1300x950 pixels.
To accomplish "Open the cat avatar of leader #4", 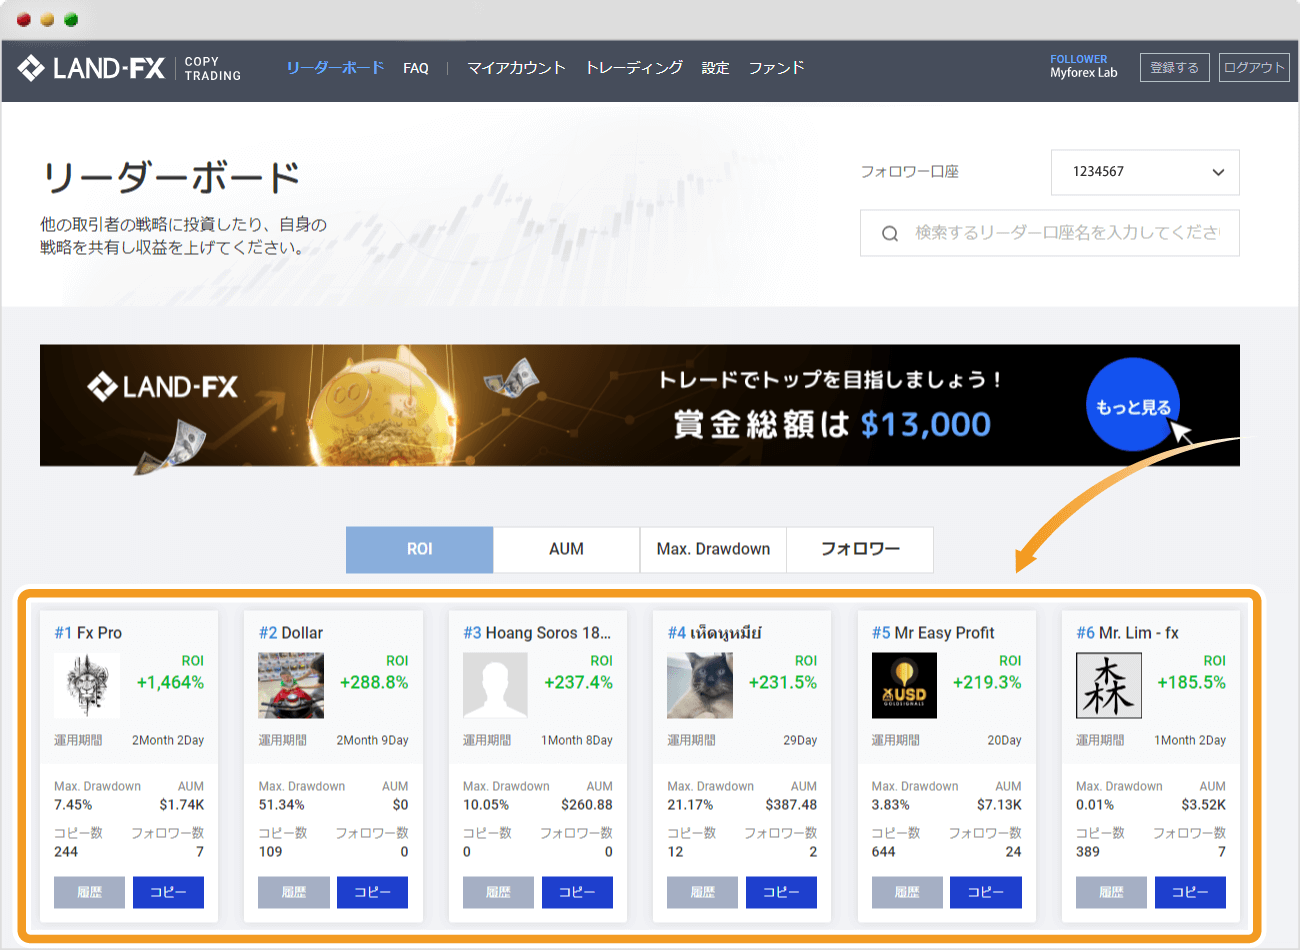I will pyautogui.click(x=700, y=685).
